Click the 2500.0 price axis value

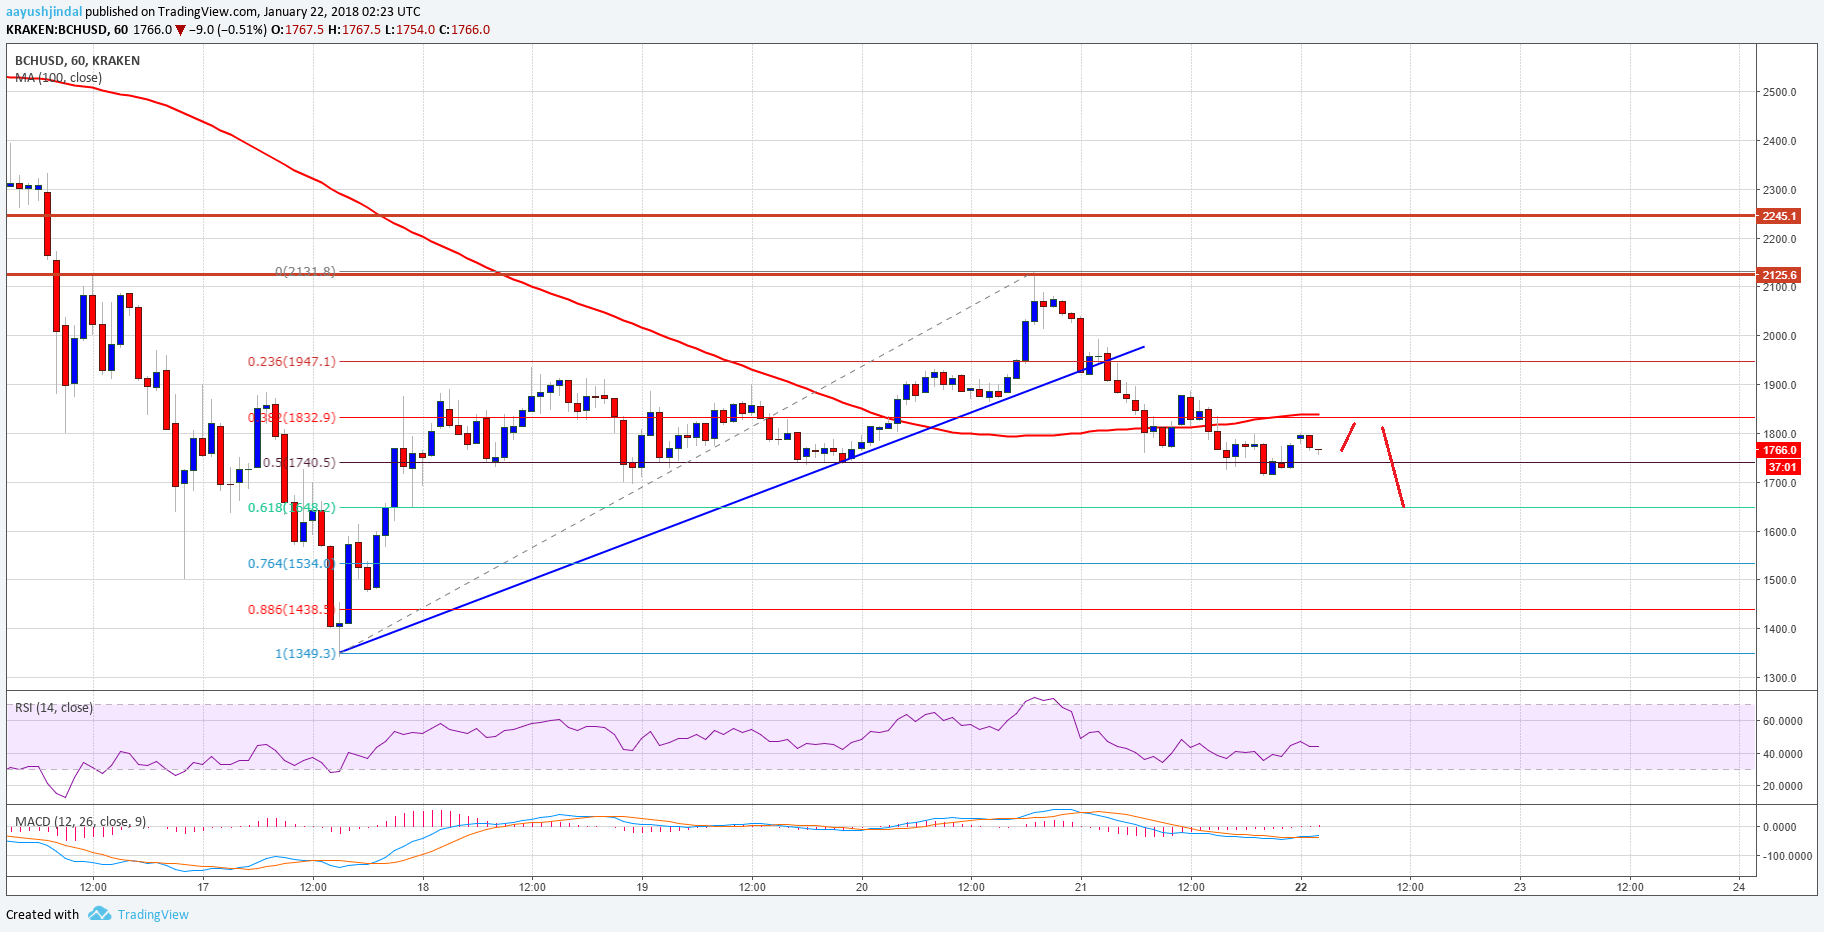tap(1780, 92)
